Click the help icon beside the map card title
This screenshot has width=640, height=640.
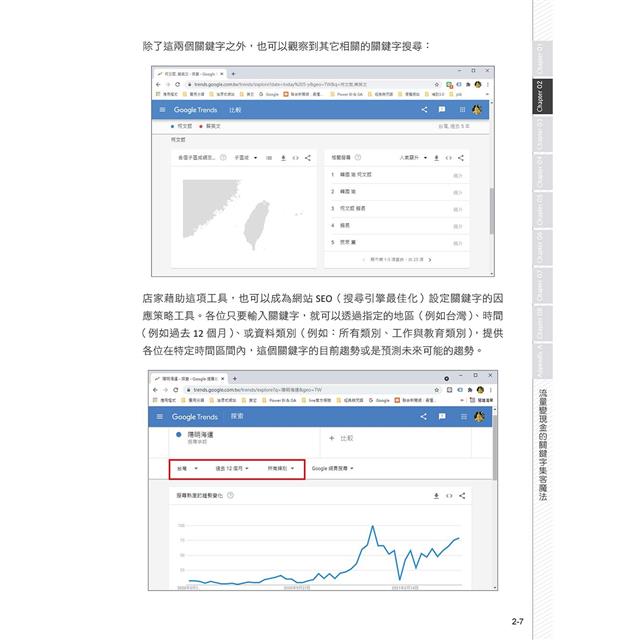click(x=223, y=158)
